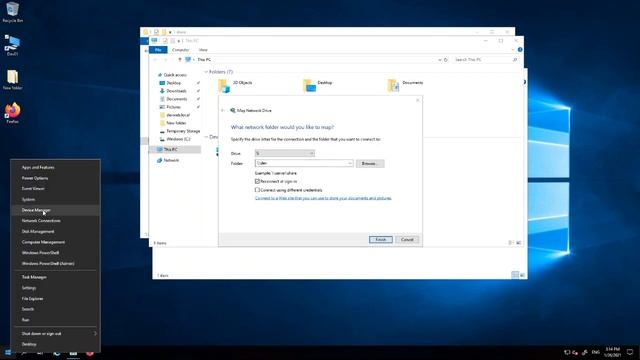The width and height of the screenshot is (640, 360).
Task: Open the Connect to a Web site link
Action: point(323,198)
